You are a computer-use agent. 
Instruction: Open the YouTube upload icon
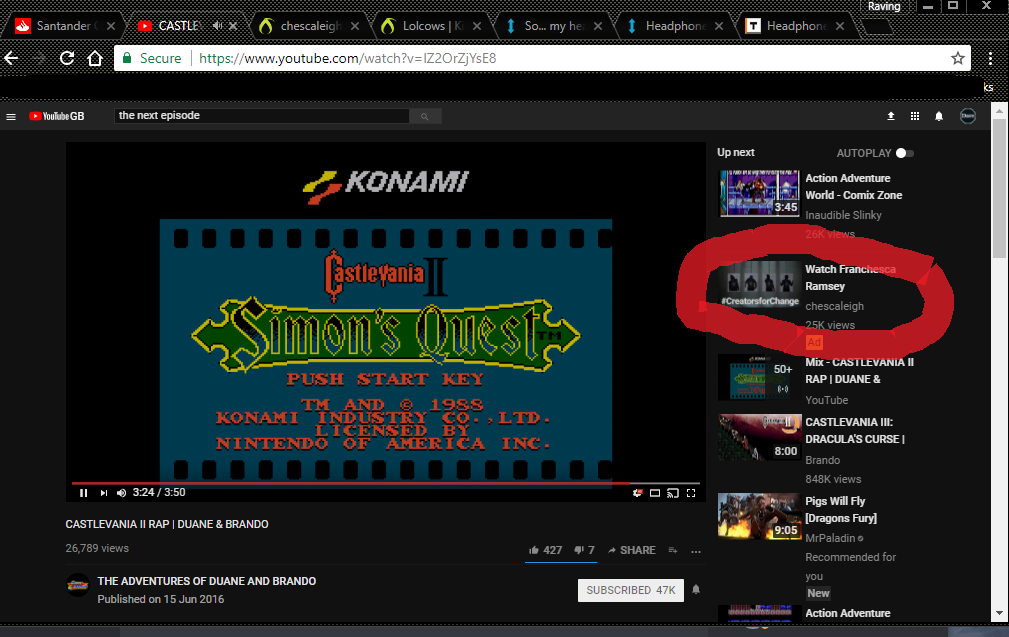pyautogui.click(x=891, y=116)
